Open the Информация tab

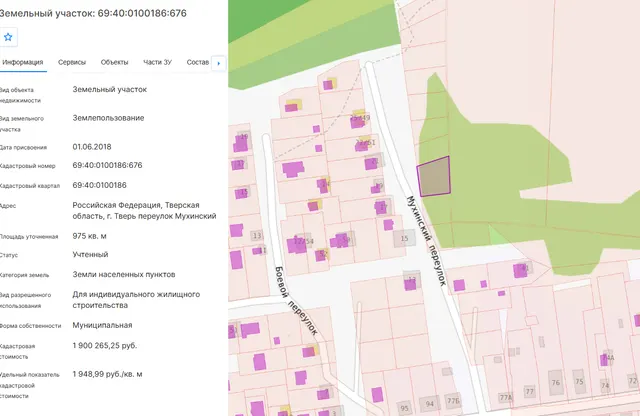click(23, 62)
